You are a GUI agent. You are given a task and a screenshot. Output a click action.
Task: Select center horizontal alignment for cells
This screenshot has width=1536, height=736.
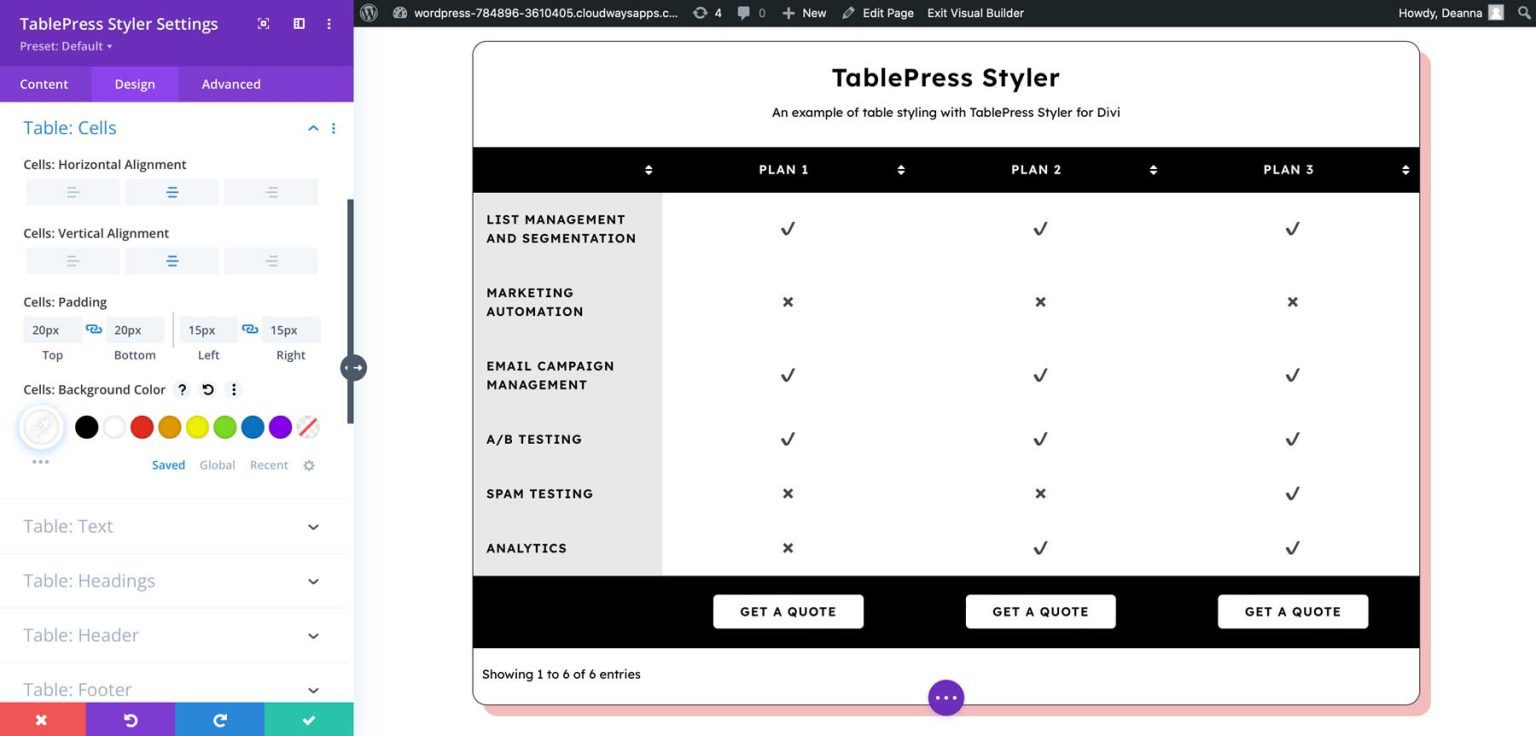[x=171, y=191]
